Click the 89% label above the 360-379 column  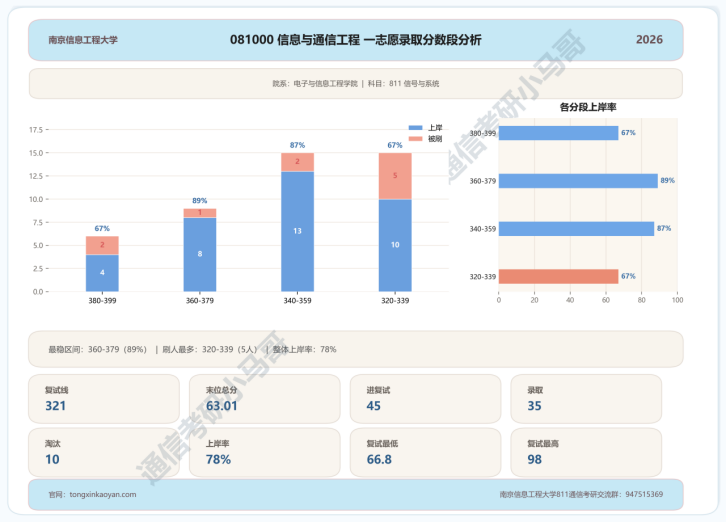point(200,201)
